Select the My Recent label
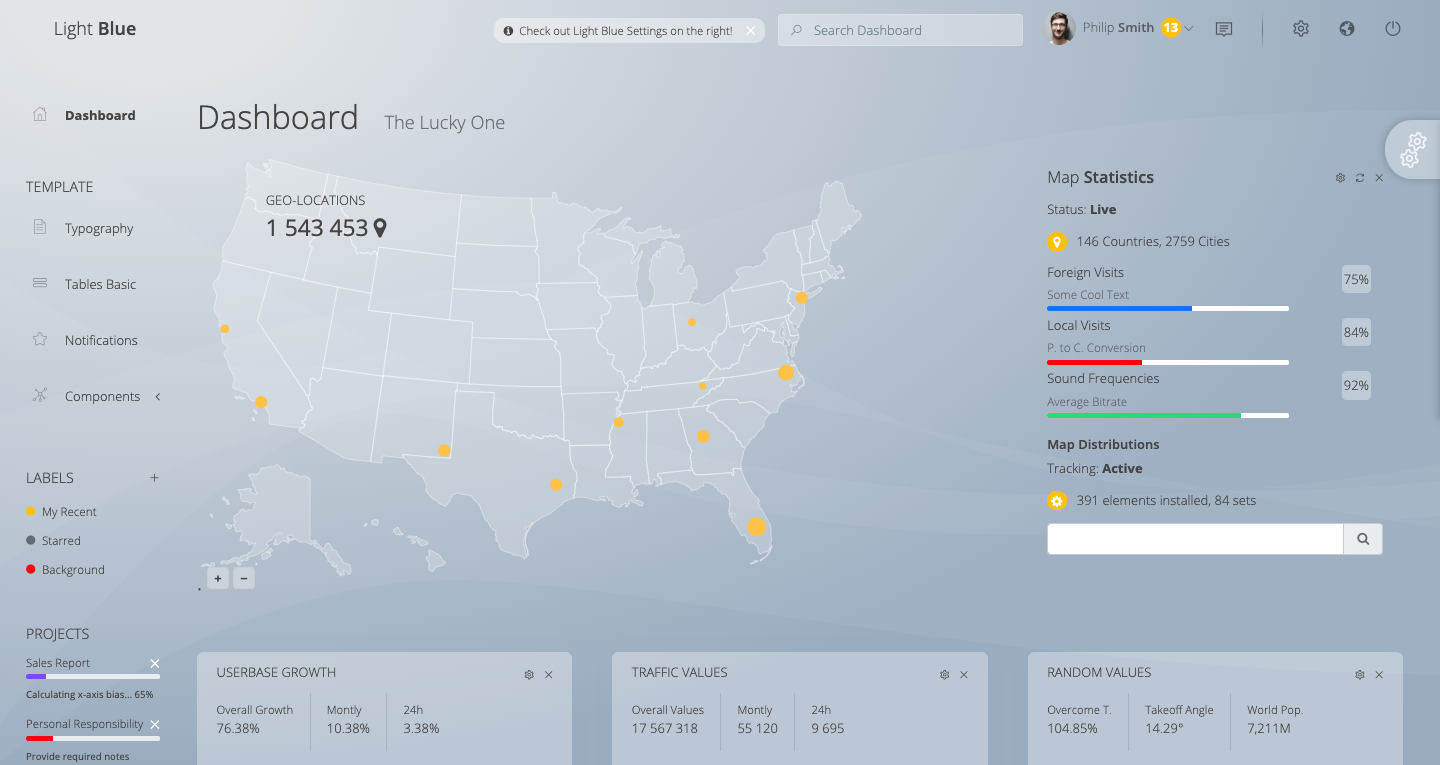The image size is (1440, 765). click(61, 512)
